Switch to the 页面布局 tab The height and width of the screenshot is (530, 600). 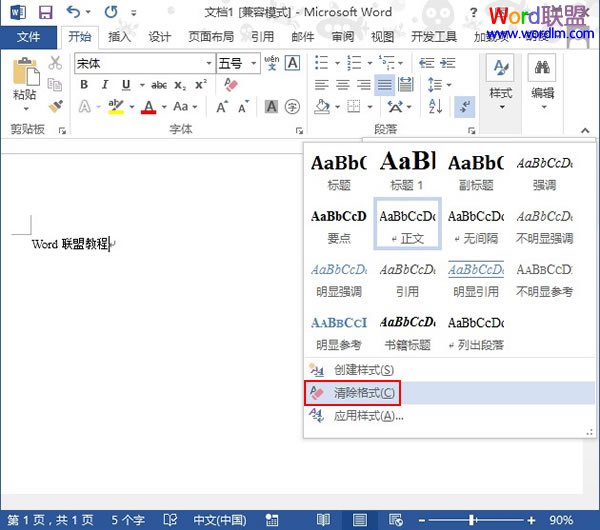click(211, 37)
